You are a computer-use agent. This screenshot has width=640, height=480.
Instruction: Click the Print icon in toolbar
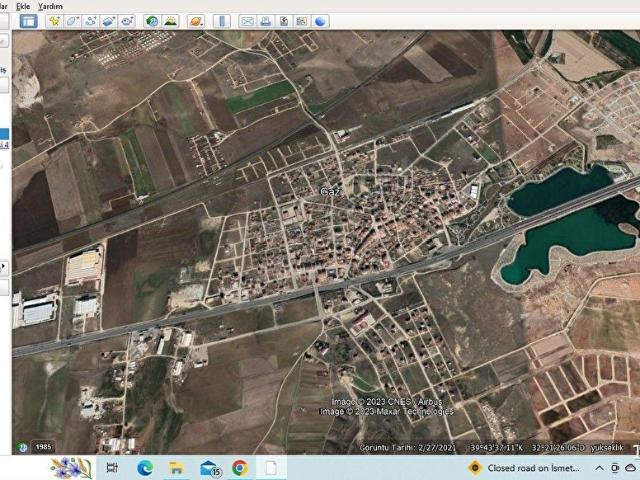click(x=266, y=21)
